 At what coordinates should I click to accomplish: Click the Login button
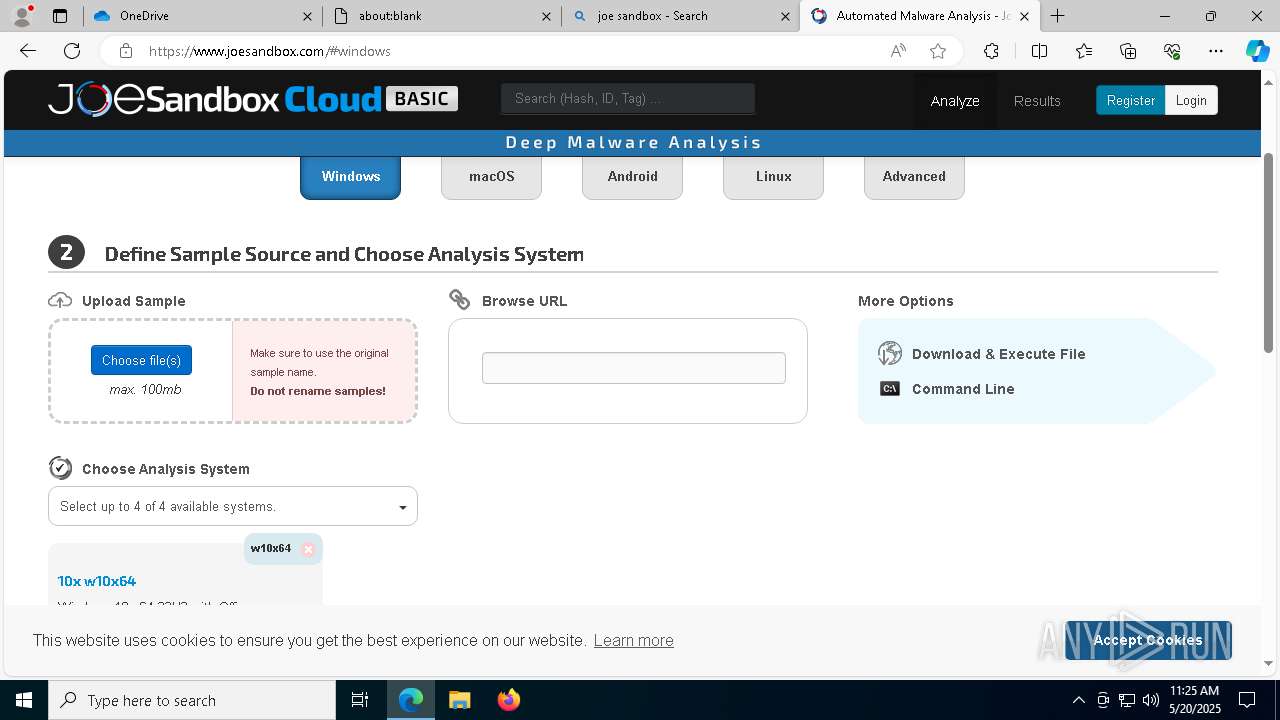pos(1191,100)
